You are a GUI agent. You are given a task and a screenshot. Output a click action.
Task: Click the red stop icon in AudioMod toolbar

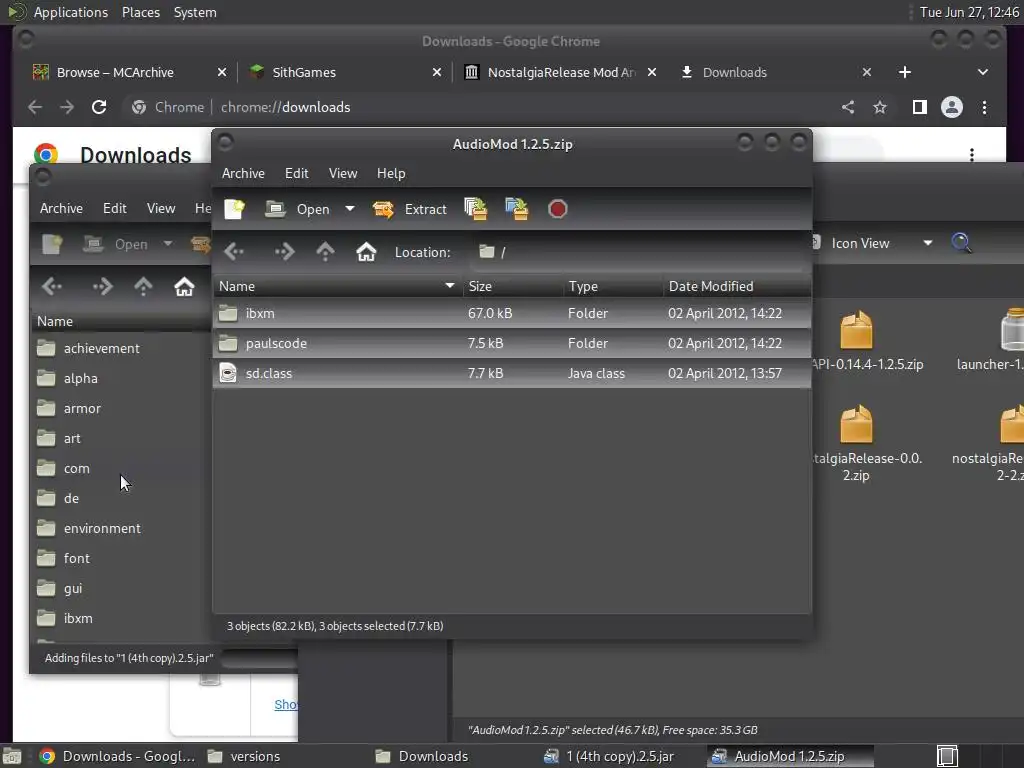point(557,209)
